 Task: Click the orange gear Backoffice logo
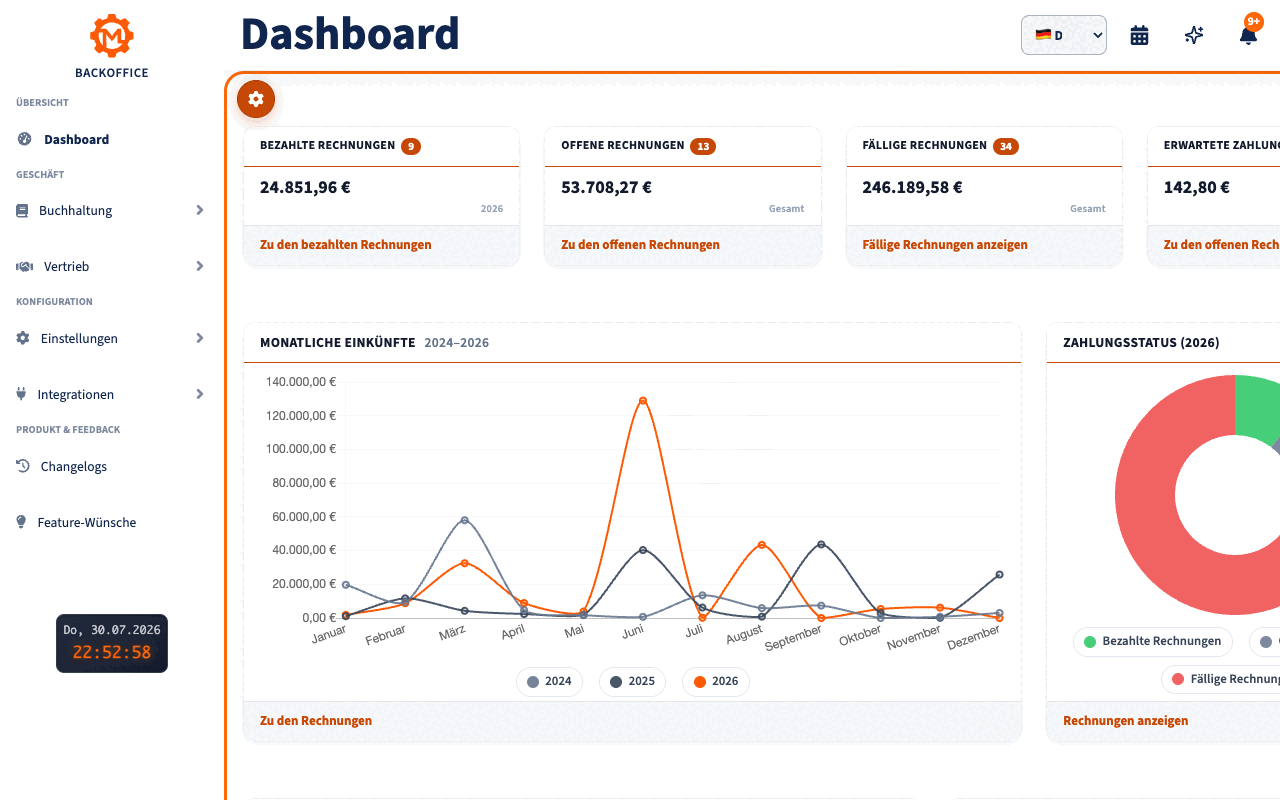tap(112, 36)
